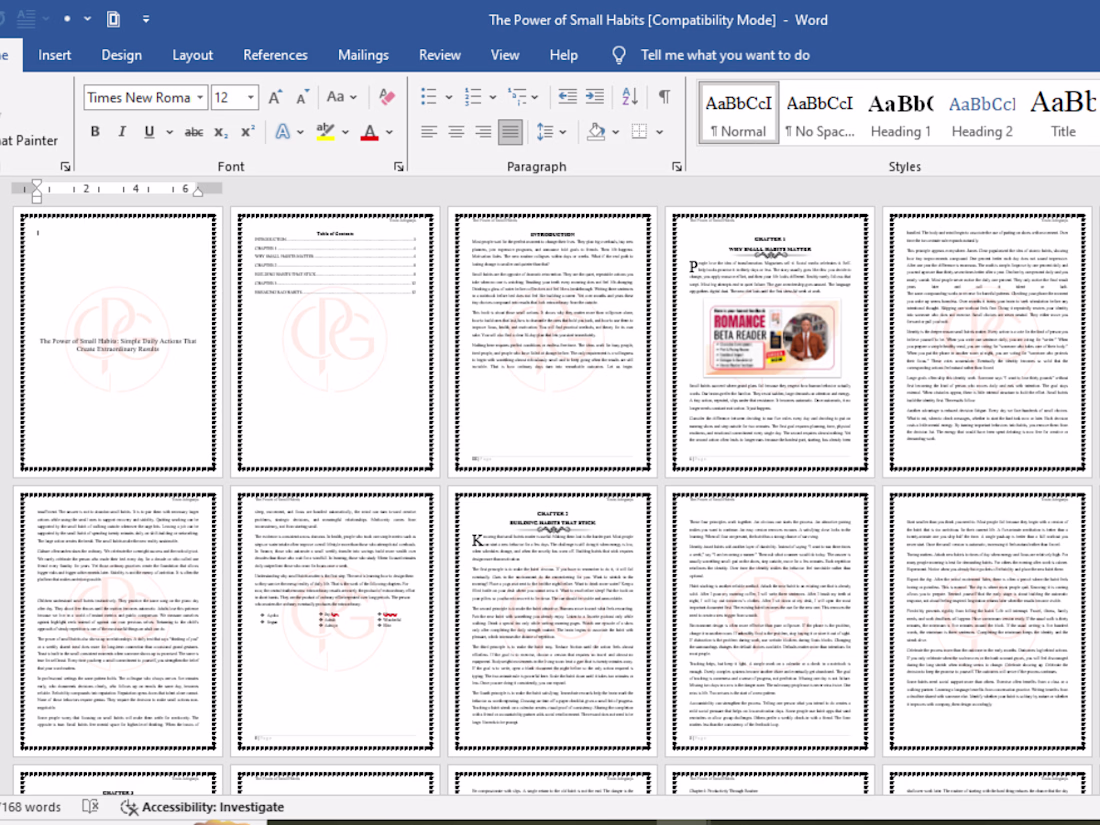1100x825 pixels.
Task: Increase paragraph indent
Action: pos(595,97)
